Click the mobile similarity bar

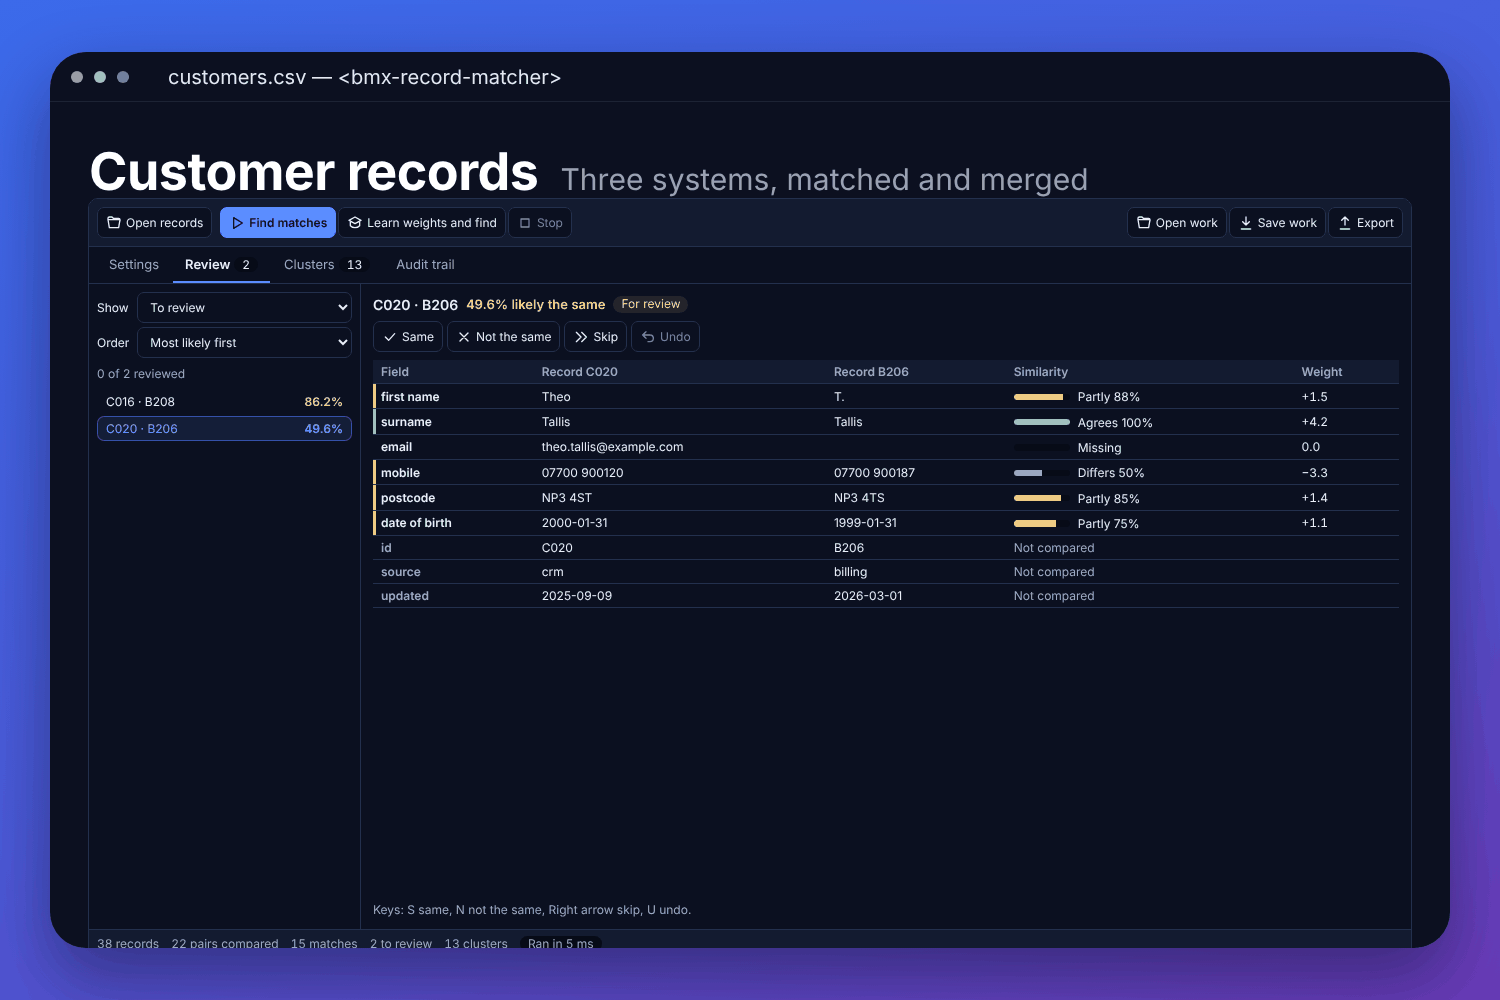pos(1041,473)
